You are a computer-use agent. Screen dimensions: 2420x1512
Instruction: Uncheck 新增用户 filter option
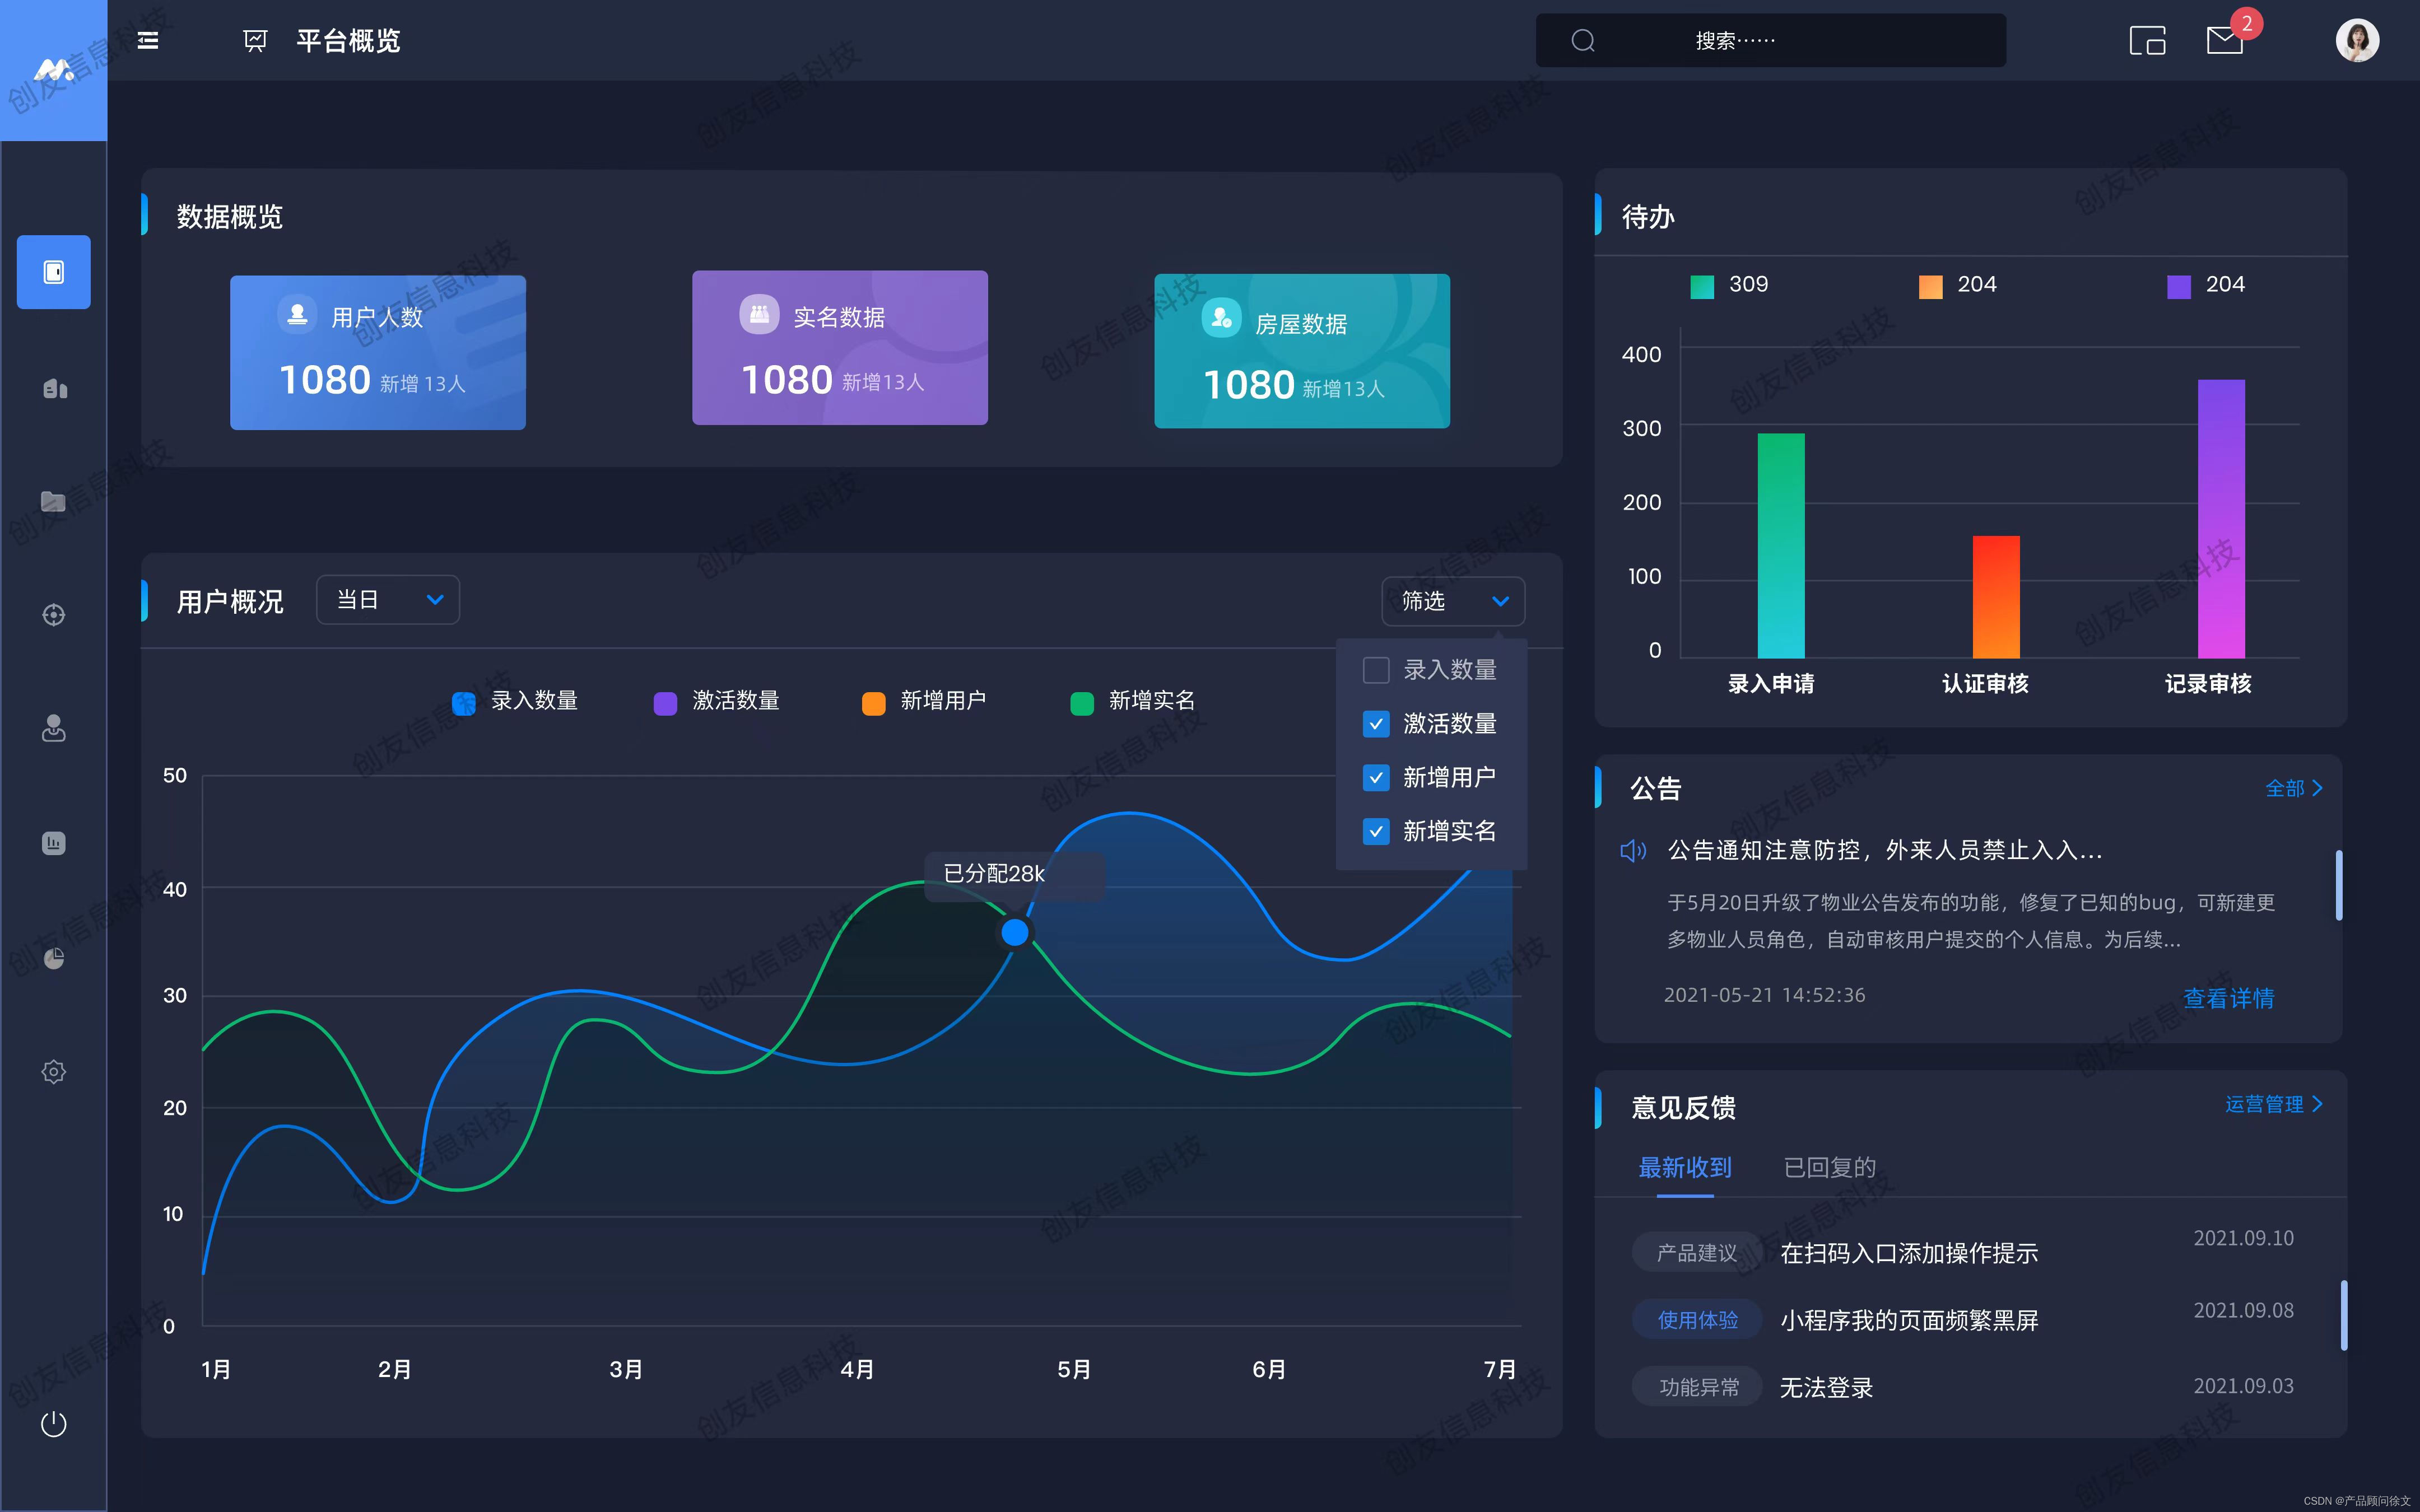(x=1375, y=777)
